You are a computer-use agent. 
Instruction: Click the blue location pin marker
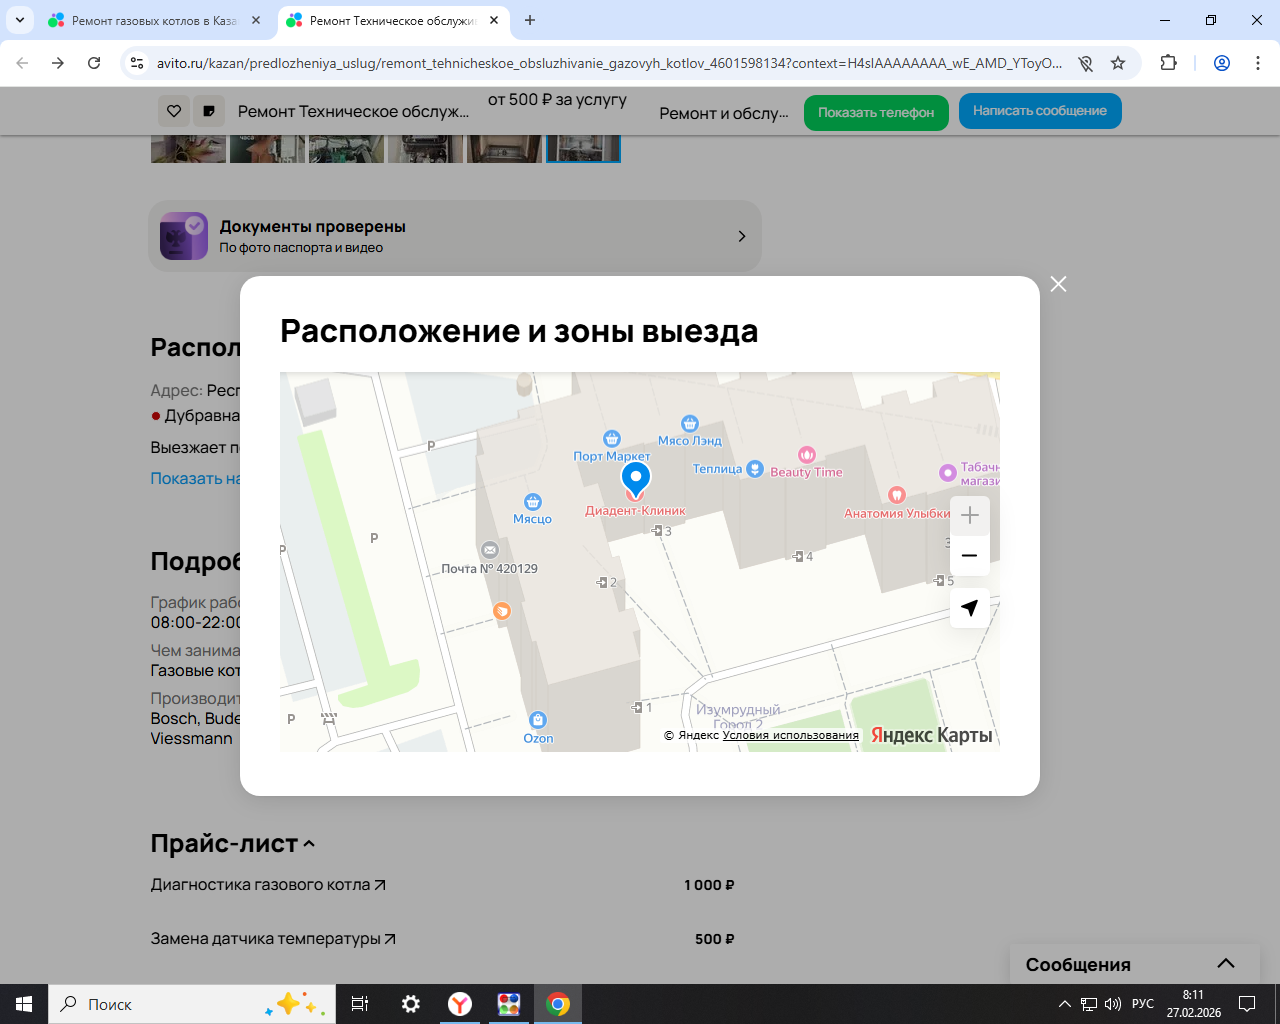click(635, 478)
